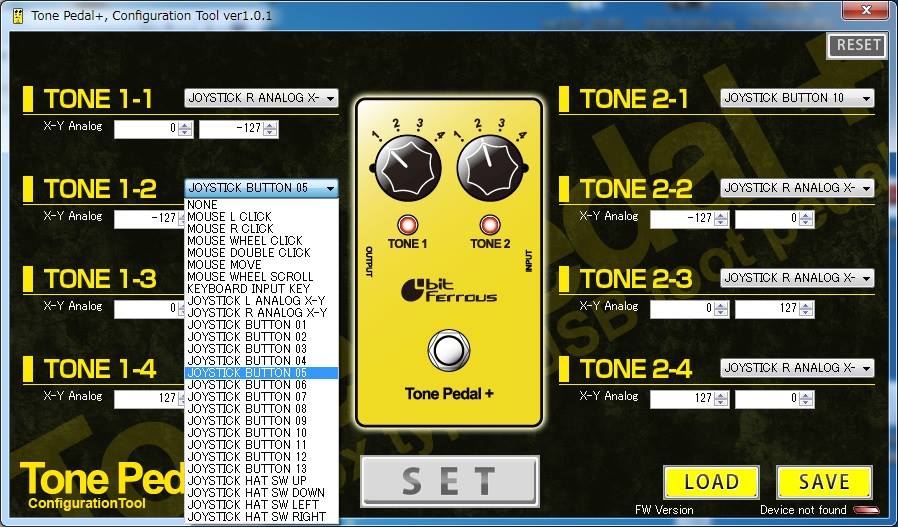Select JOYSTICK BUTTON 07 option
The width and height of the screenshot is (898, 527).
click(x=261, y=397)
